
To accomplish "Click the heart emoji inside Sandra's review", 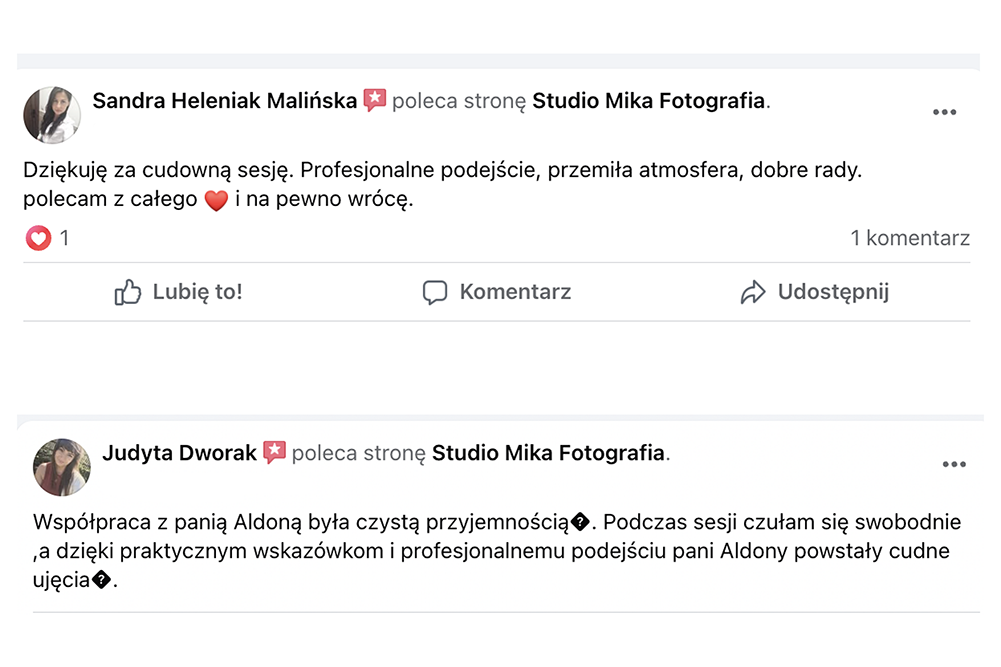I will pyautogui.click(x=216, y=200).
